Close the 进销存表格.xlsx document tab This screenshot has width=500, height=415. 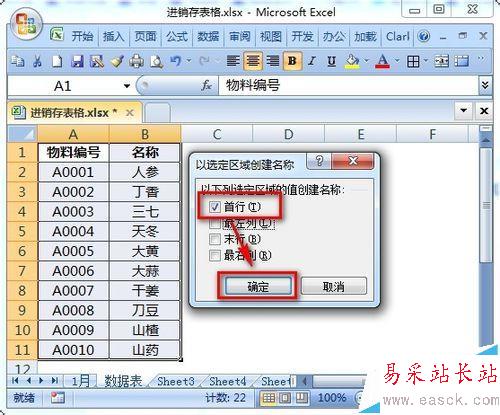pos(130,113)
